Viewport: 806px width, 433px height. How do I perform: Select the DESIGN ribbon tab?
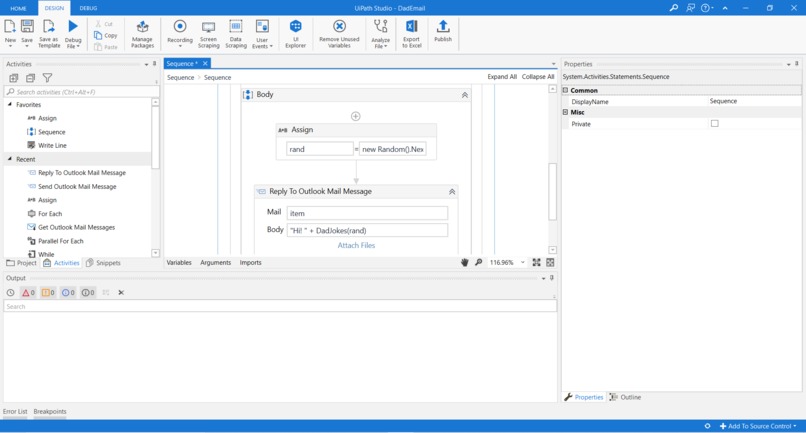54,8
